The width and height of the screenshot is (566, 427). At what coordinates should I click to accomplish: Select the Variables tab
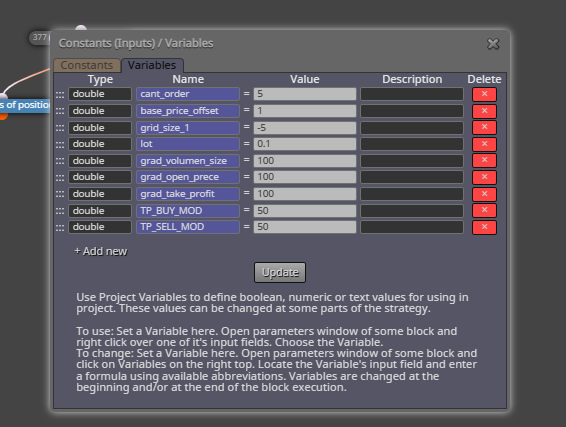pyautogui.click(x=152, y=65)
